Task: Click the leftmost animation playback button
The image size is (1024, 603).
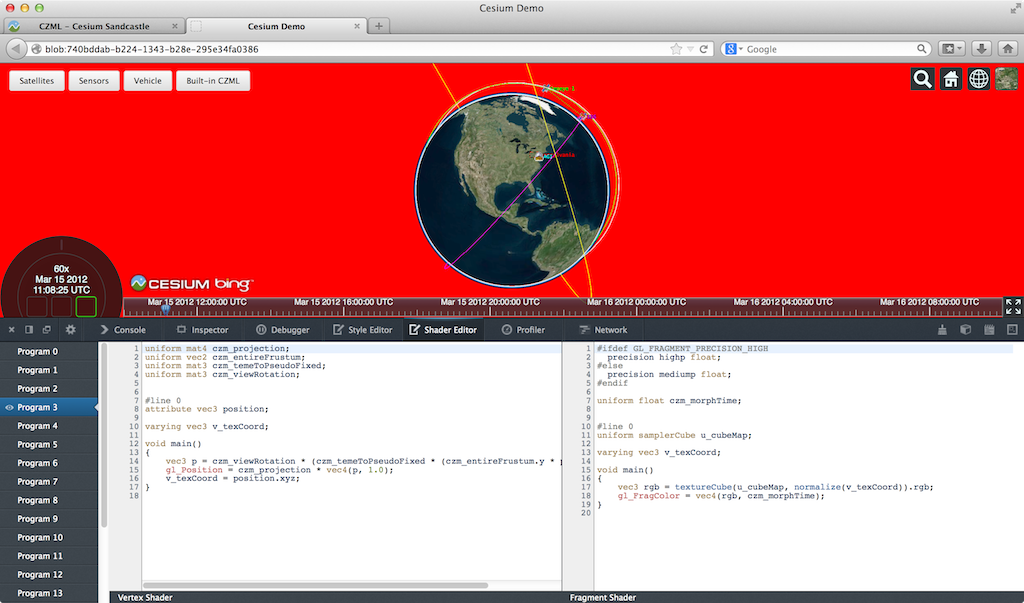Action: (37, 306)
